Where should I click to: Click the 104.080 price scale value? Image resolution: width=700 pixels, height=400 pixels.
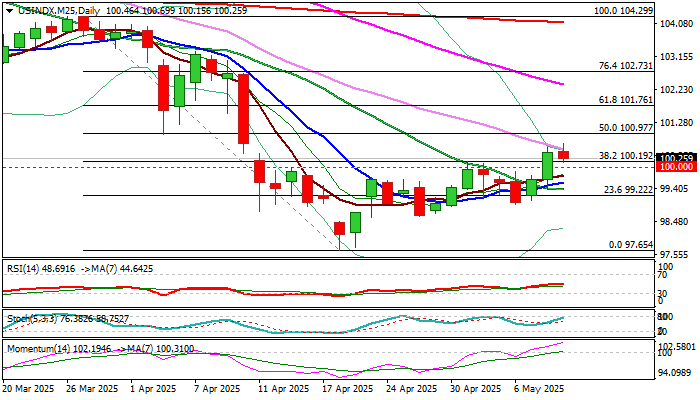point(676,24)
